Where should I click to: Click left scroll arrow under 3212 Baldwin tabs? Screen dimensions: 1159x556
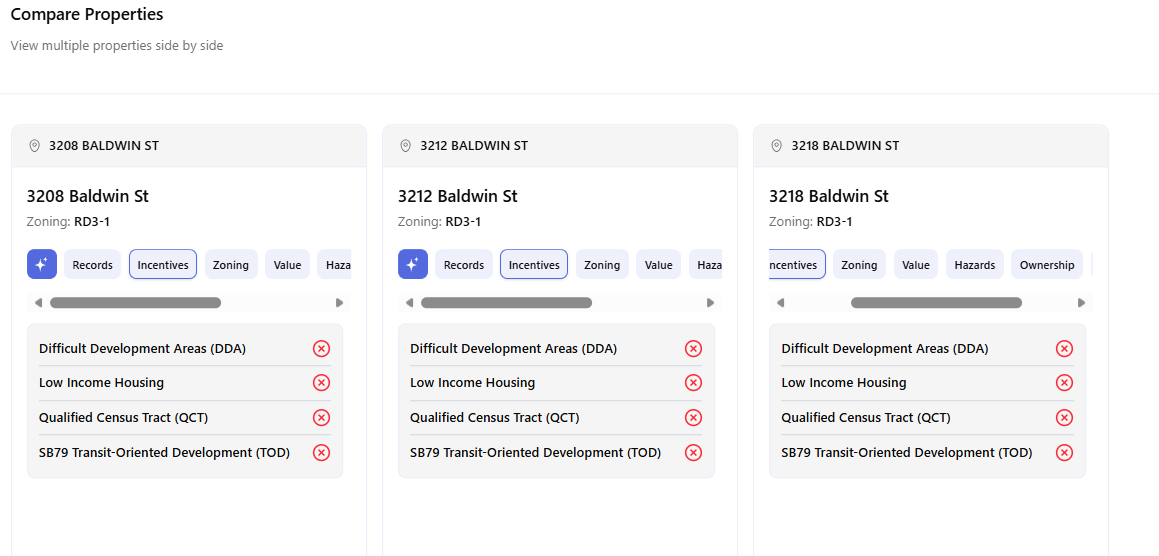[x=409, y=302]
